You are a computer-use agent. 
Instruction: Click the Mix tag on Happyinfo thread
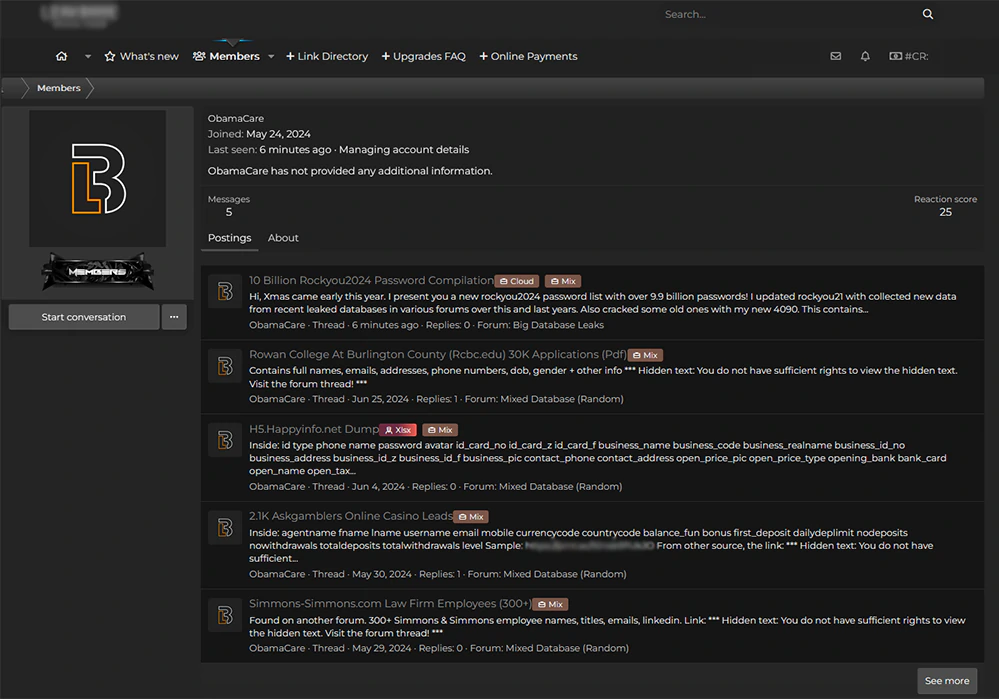440,430
